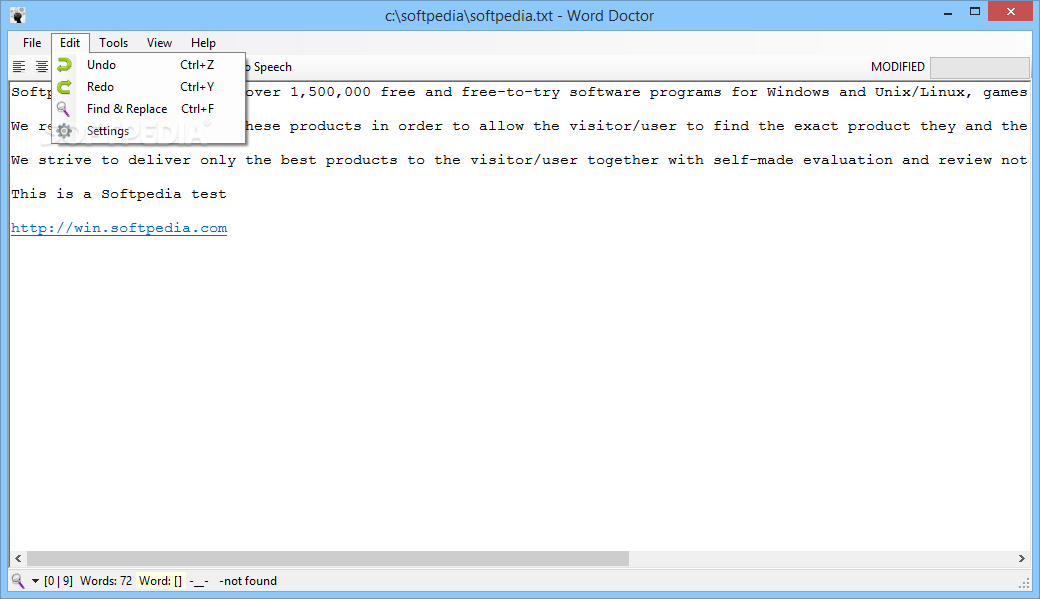
Task: Click the '1,500,000' text in first line
Action: [x=330, y=92]
